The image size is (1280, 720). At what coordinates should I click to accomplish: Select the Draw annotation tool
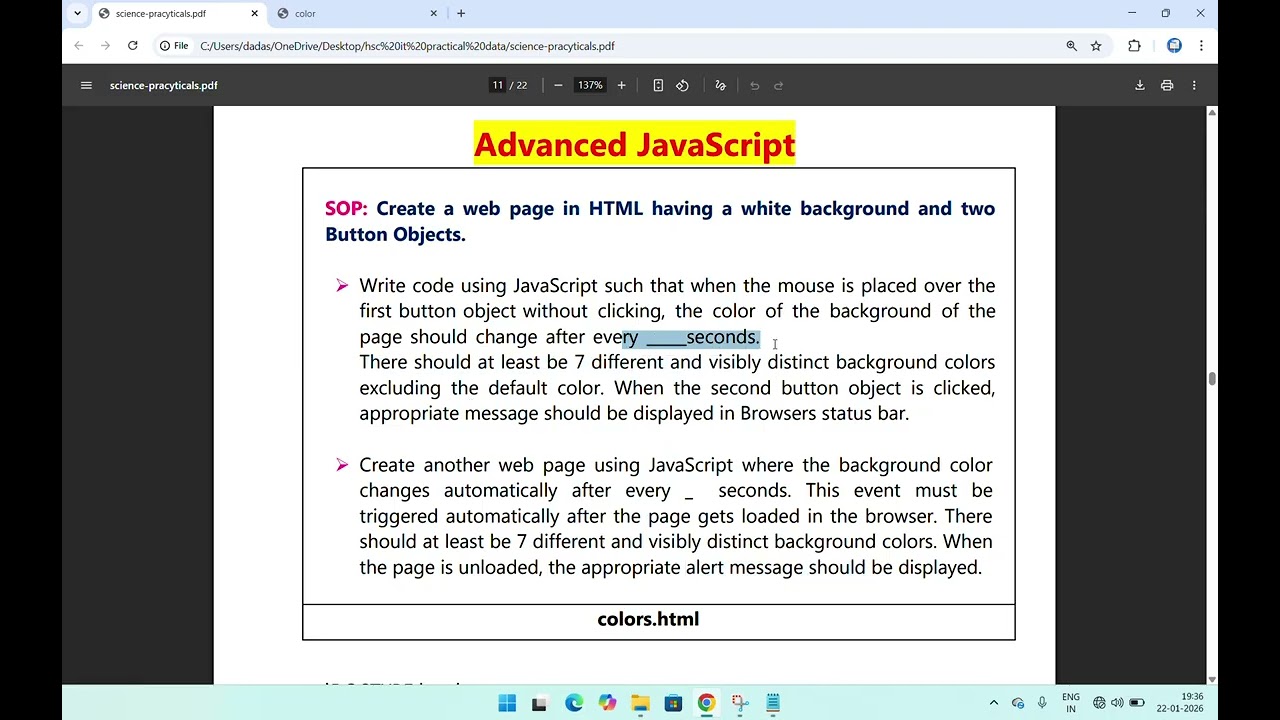(x=720, y=85)
